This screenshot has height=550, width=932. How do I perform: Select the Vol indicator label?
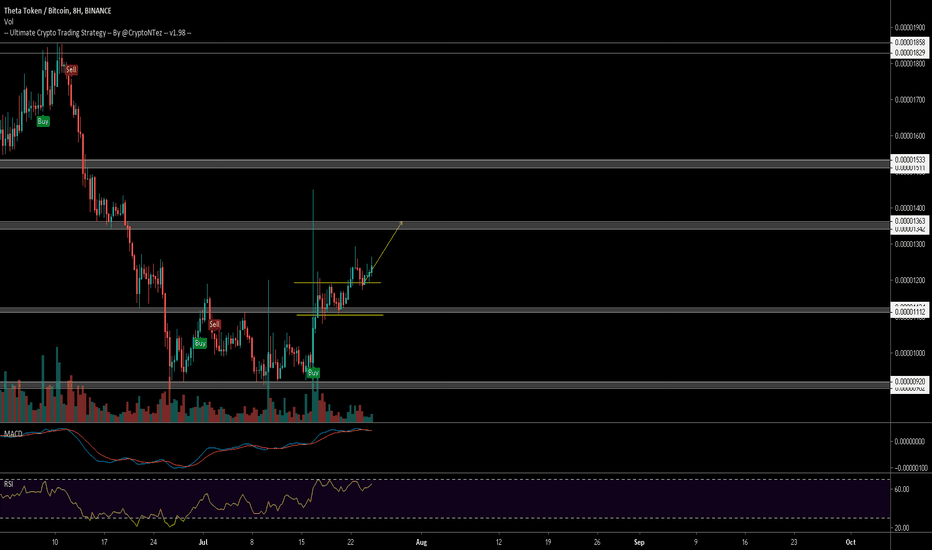tap(8, 21)
